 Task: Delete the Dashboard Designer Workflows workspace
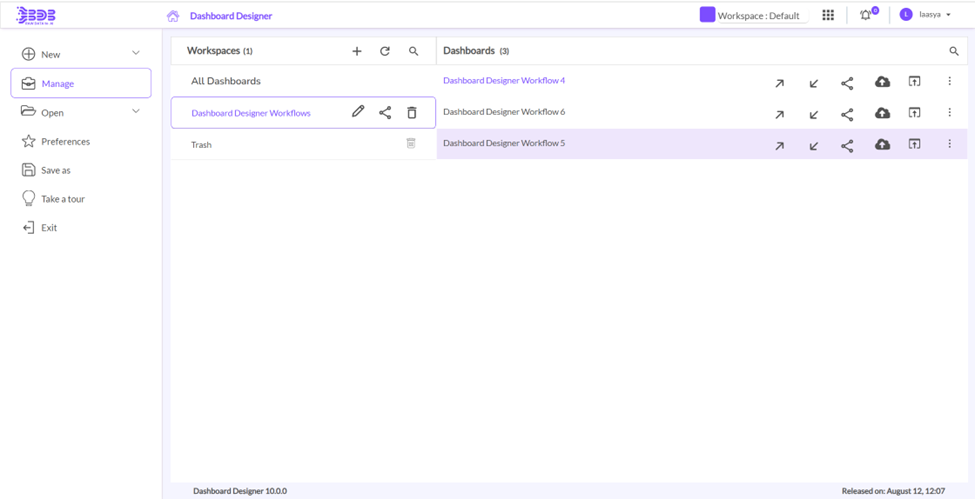[412, 113]
